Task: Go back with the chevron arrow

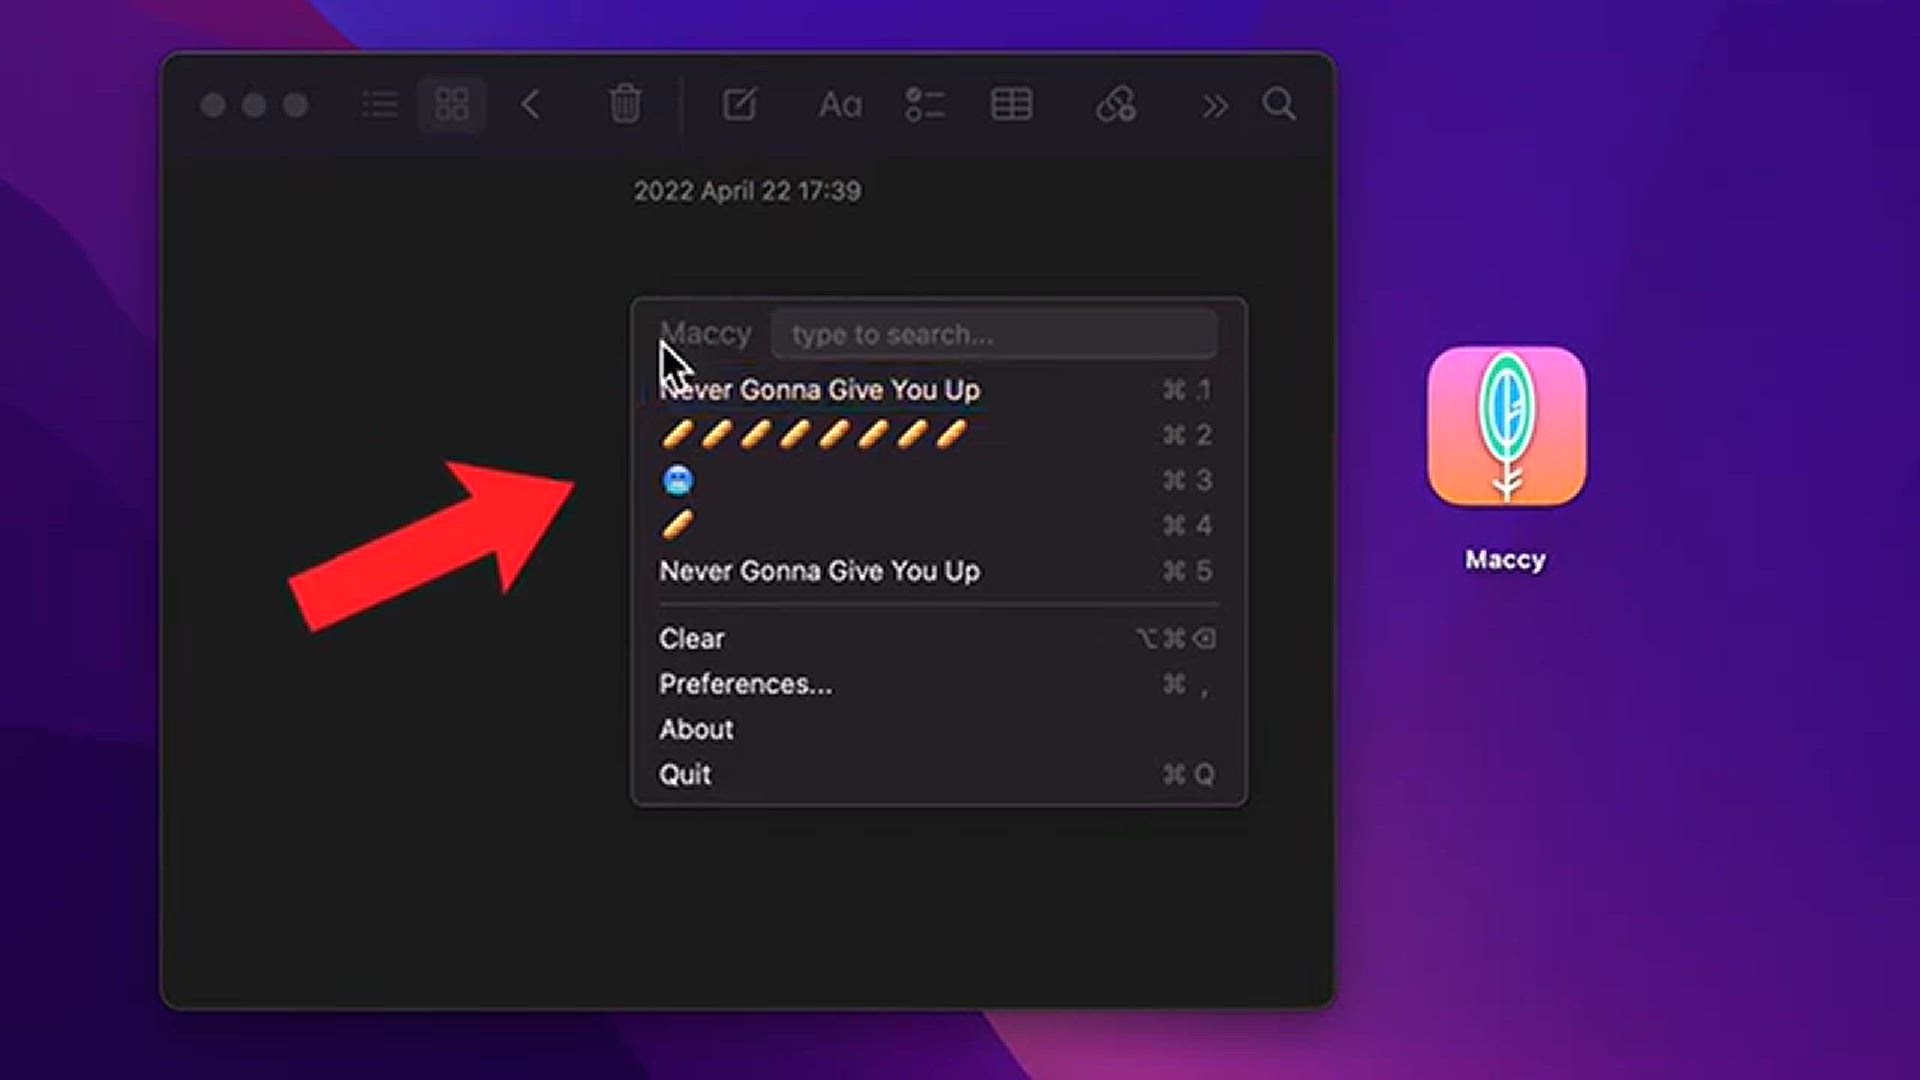Action: (531, 104)
